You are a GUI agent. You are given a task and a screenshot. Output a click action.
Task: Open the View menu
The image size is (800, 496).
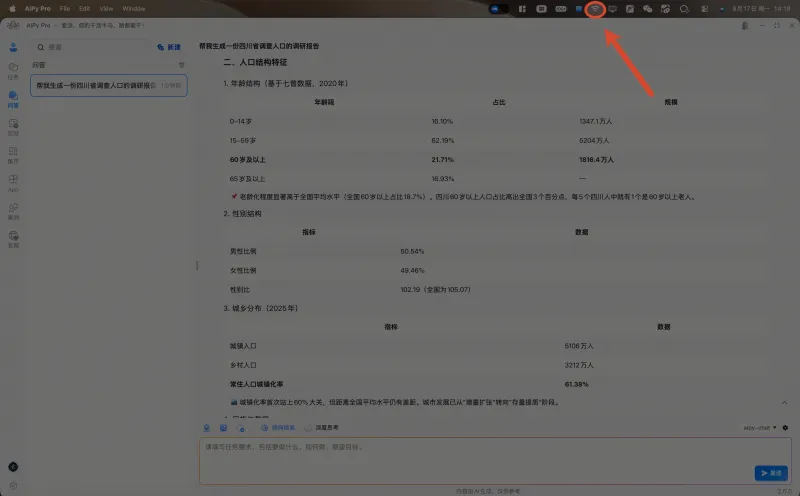(x=106, y=9)
